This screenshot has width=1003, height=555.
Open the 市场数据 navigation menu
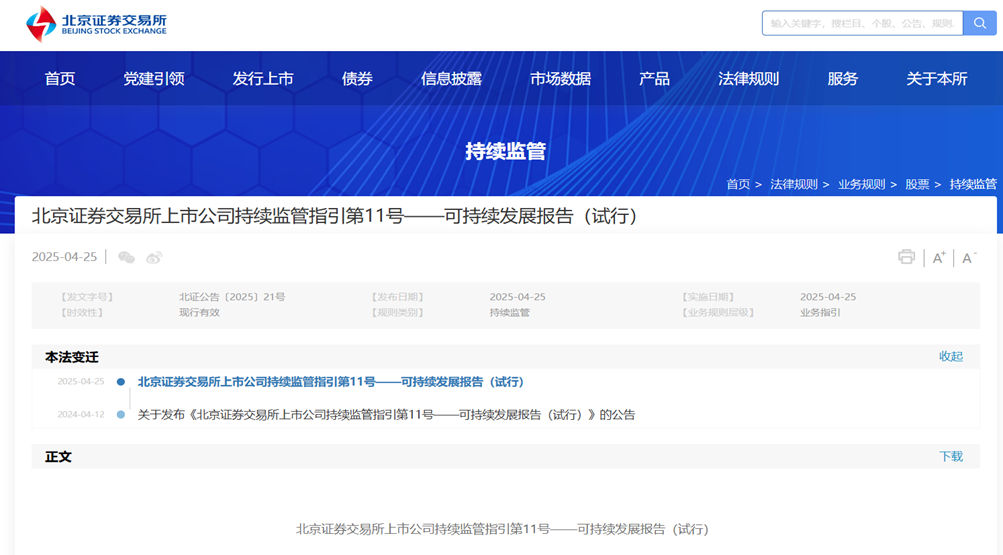560,79
